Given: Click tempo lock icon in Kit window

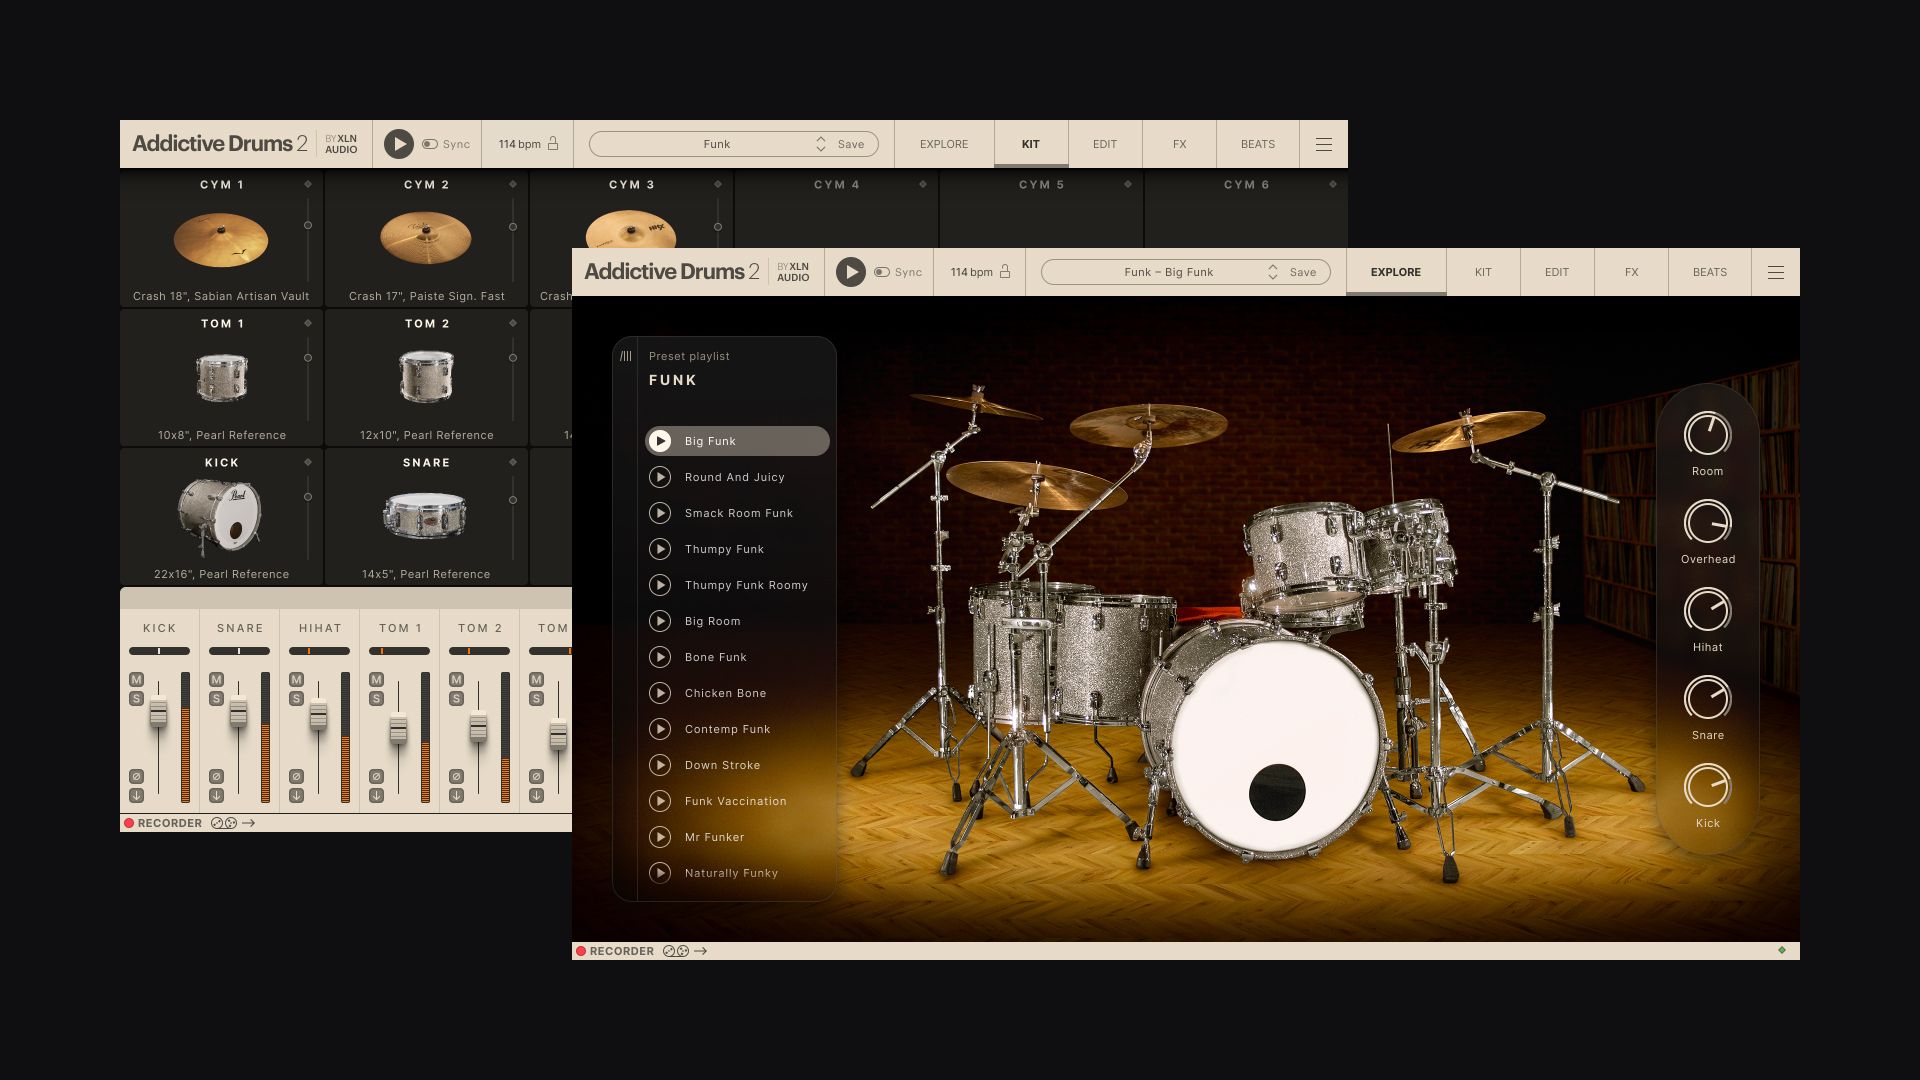Looking at the screenshot, I should coord(553,144).
